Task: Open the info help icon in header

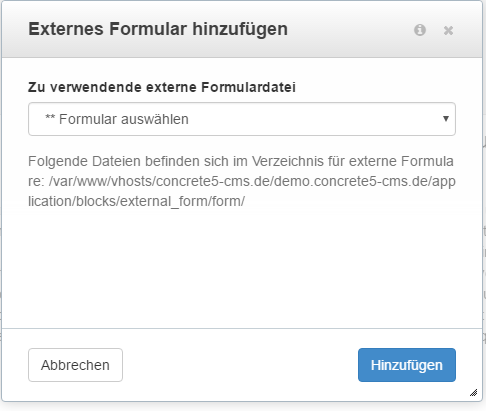Action: coord(420,30)
